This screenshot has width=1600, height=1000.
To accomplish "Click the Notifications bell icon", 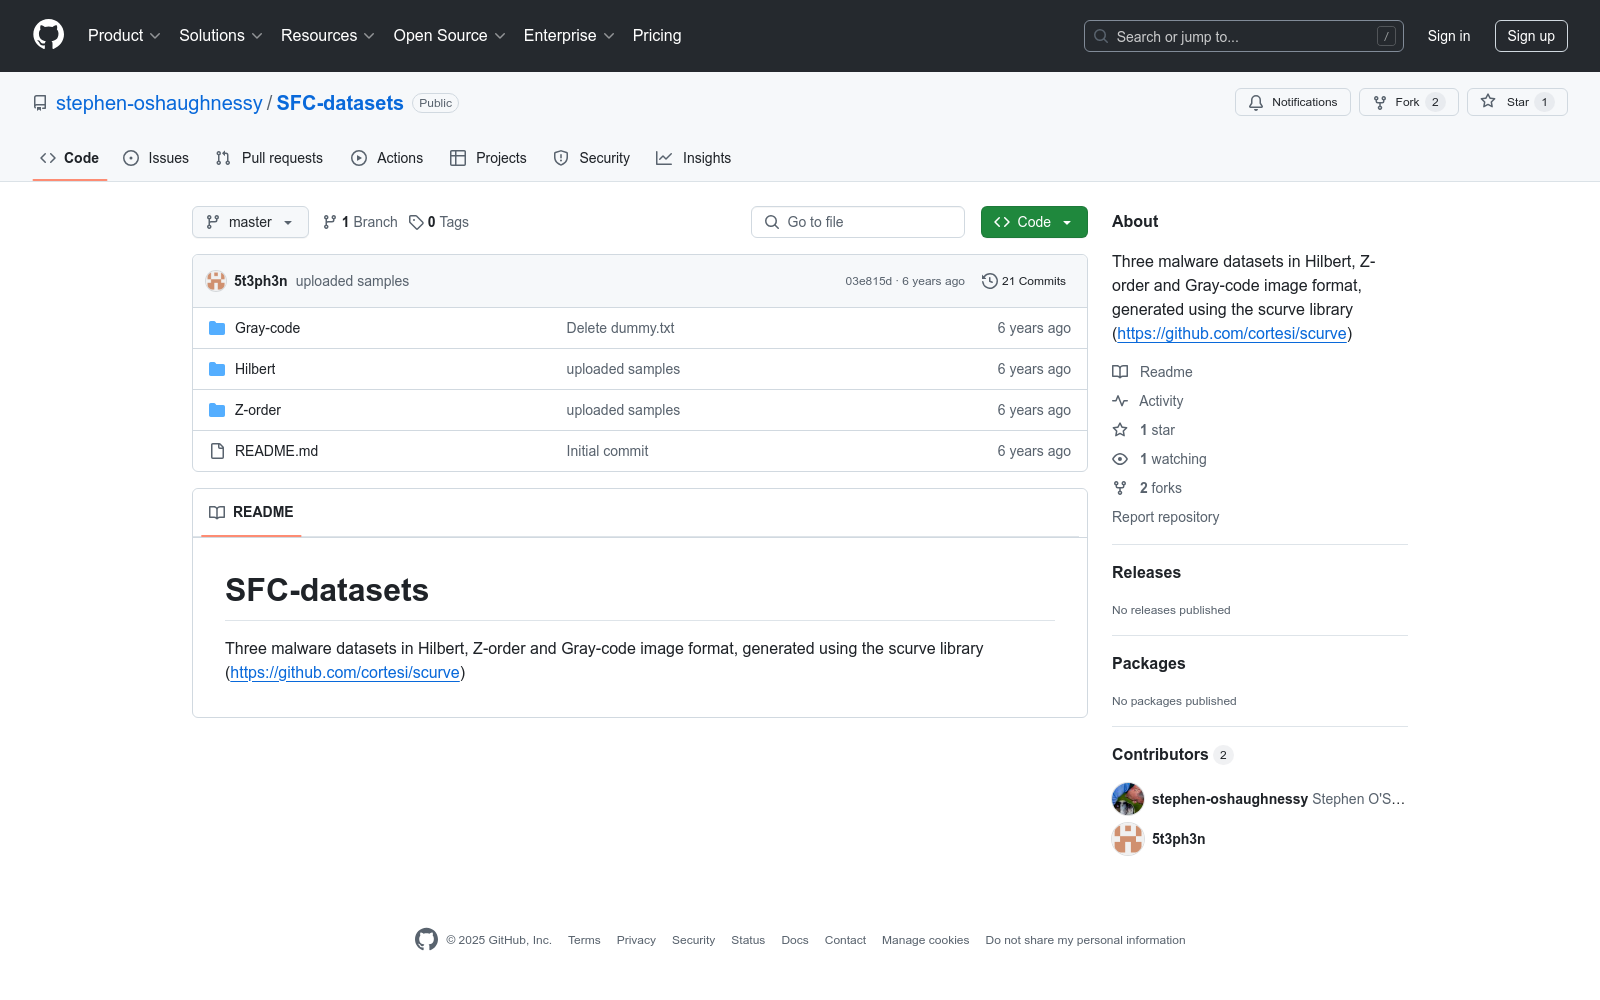I will click(1256, 102).
